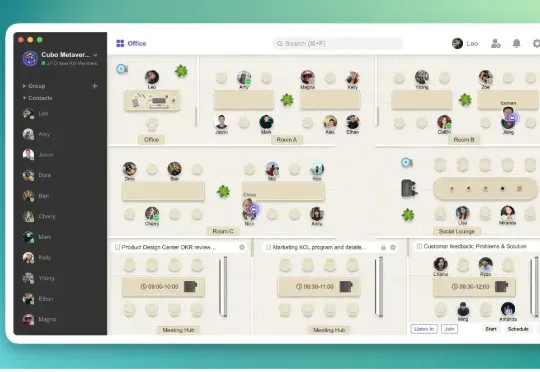540x372 pixels.
Task: Select contact Dora in the sidebar
Action: [60, 175]
